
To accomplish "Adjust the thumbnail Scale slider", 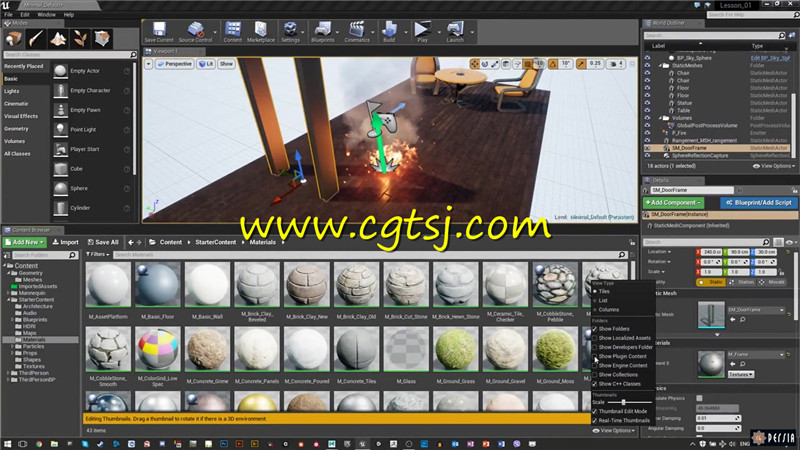I will (630, 402).
